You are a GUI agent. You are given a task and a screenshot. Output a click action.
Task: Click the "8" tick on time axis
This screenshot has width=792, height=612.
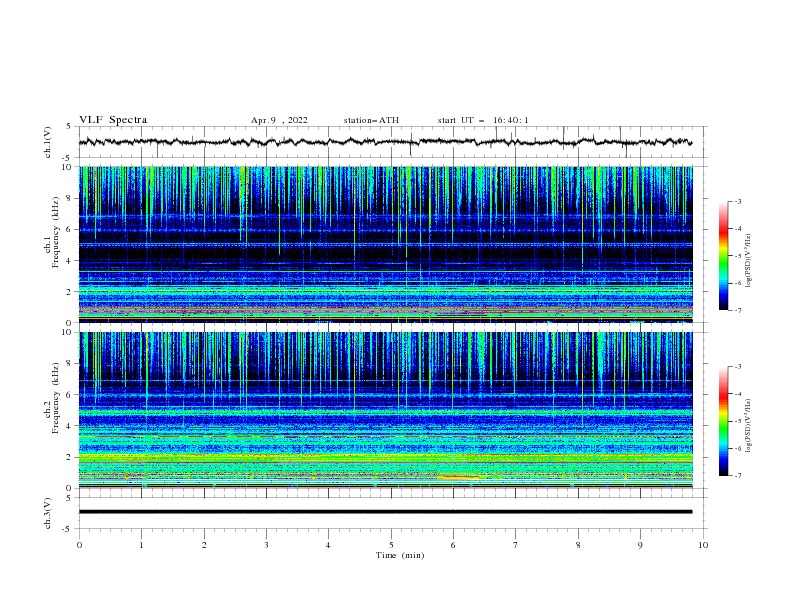(578, 545)
